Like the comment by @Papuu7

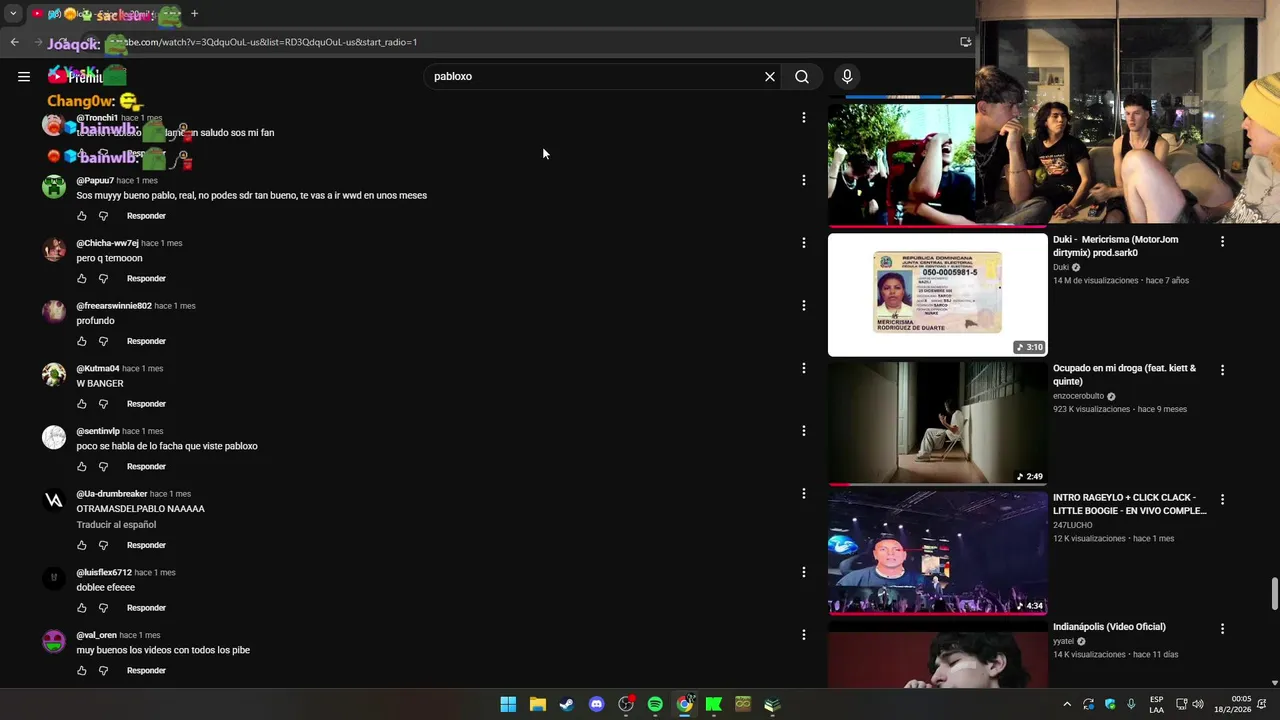click(82, 216)
